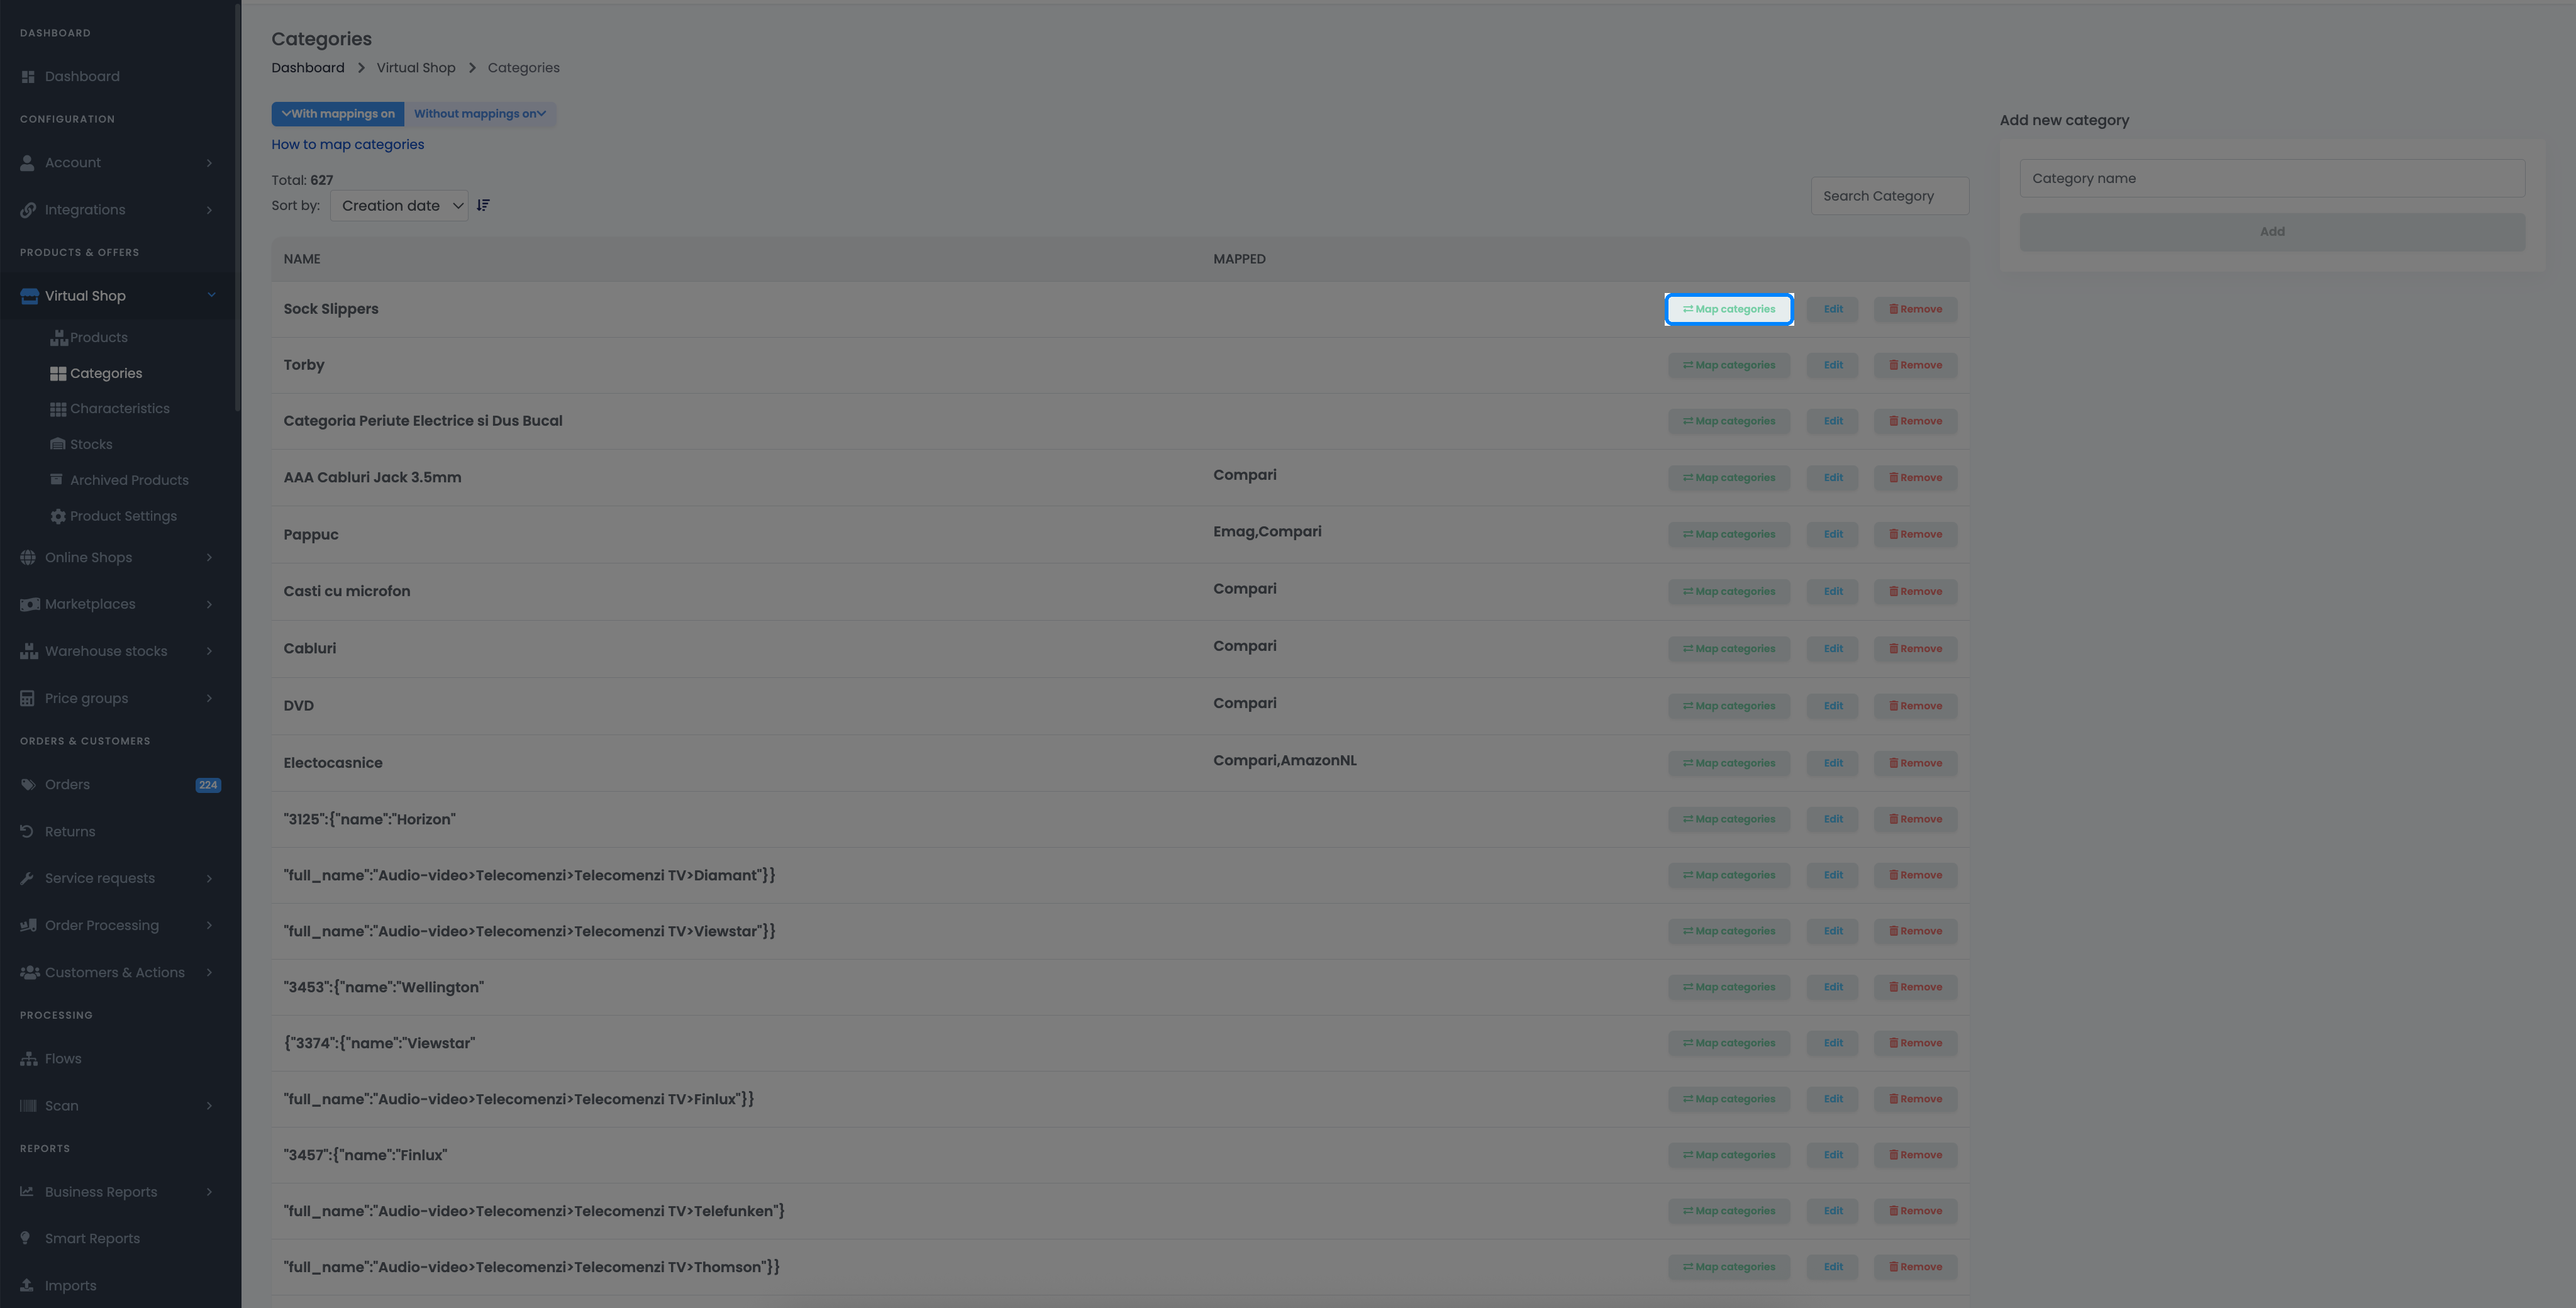The image size is (2576, 1308).
Task: Collapse the Virtual Shop menu chevron
Action: pos(211,295)
